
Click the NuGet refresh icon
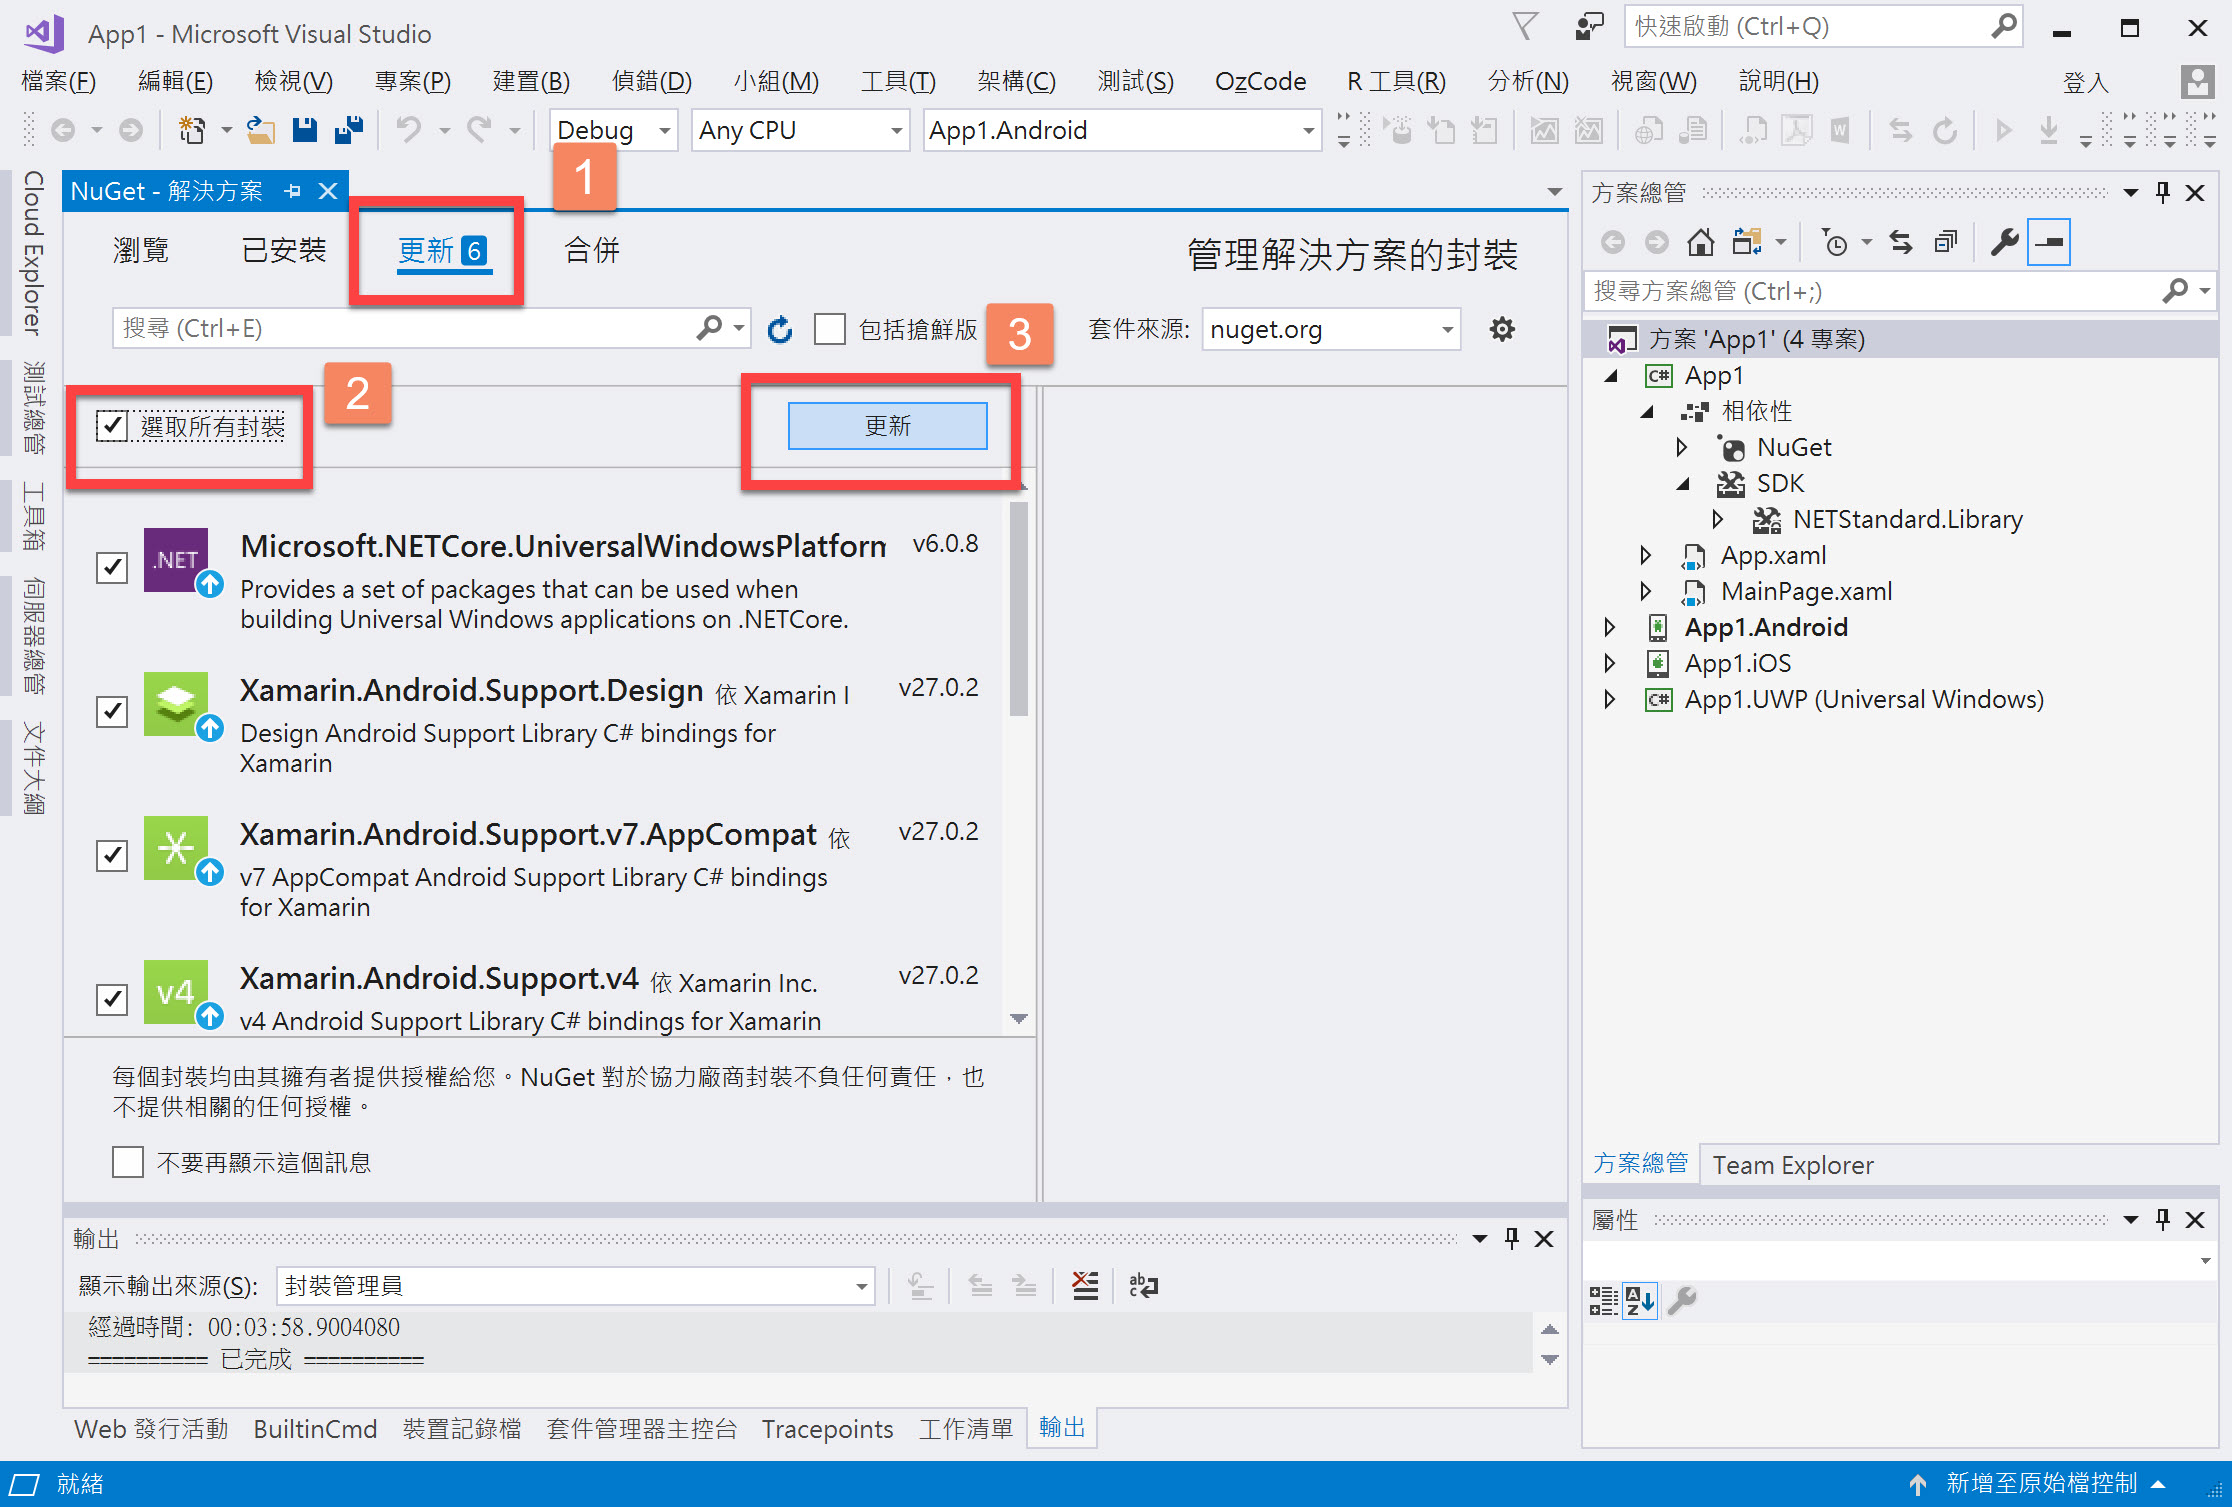click(780, 329)
